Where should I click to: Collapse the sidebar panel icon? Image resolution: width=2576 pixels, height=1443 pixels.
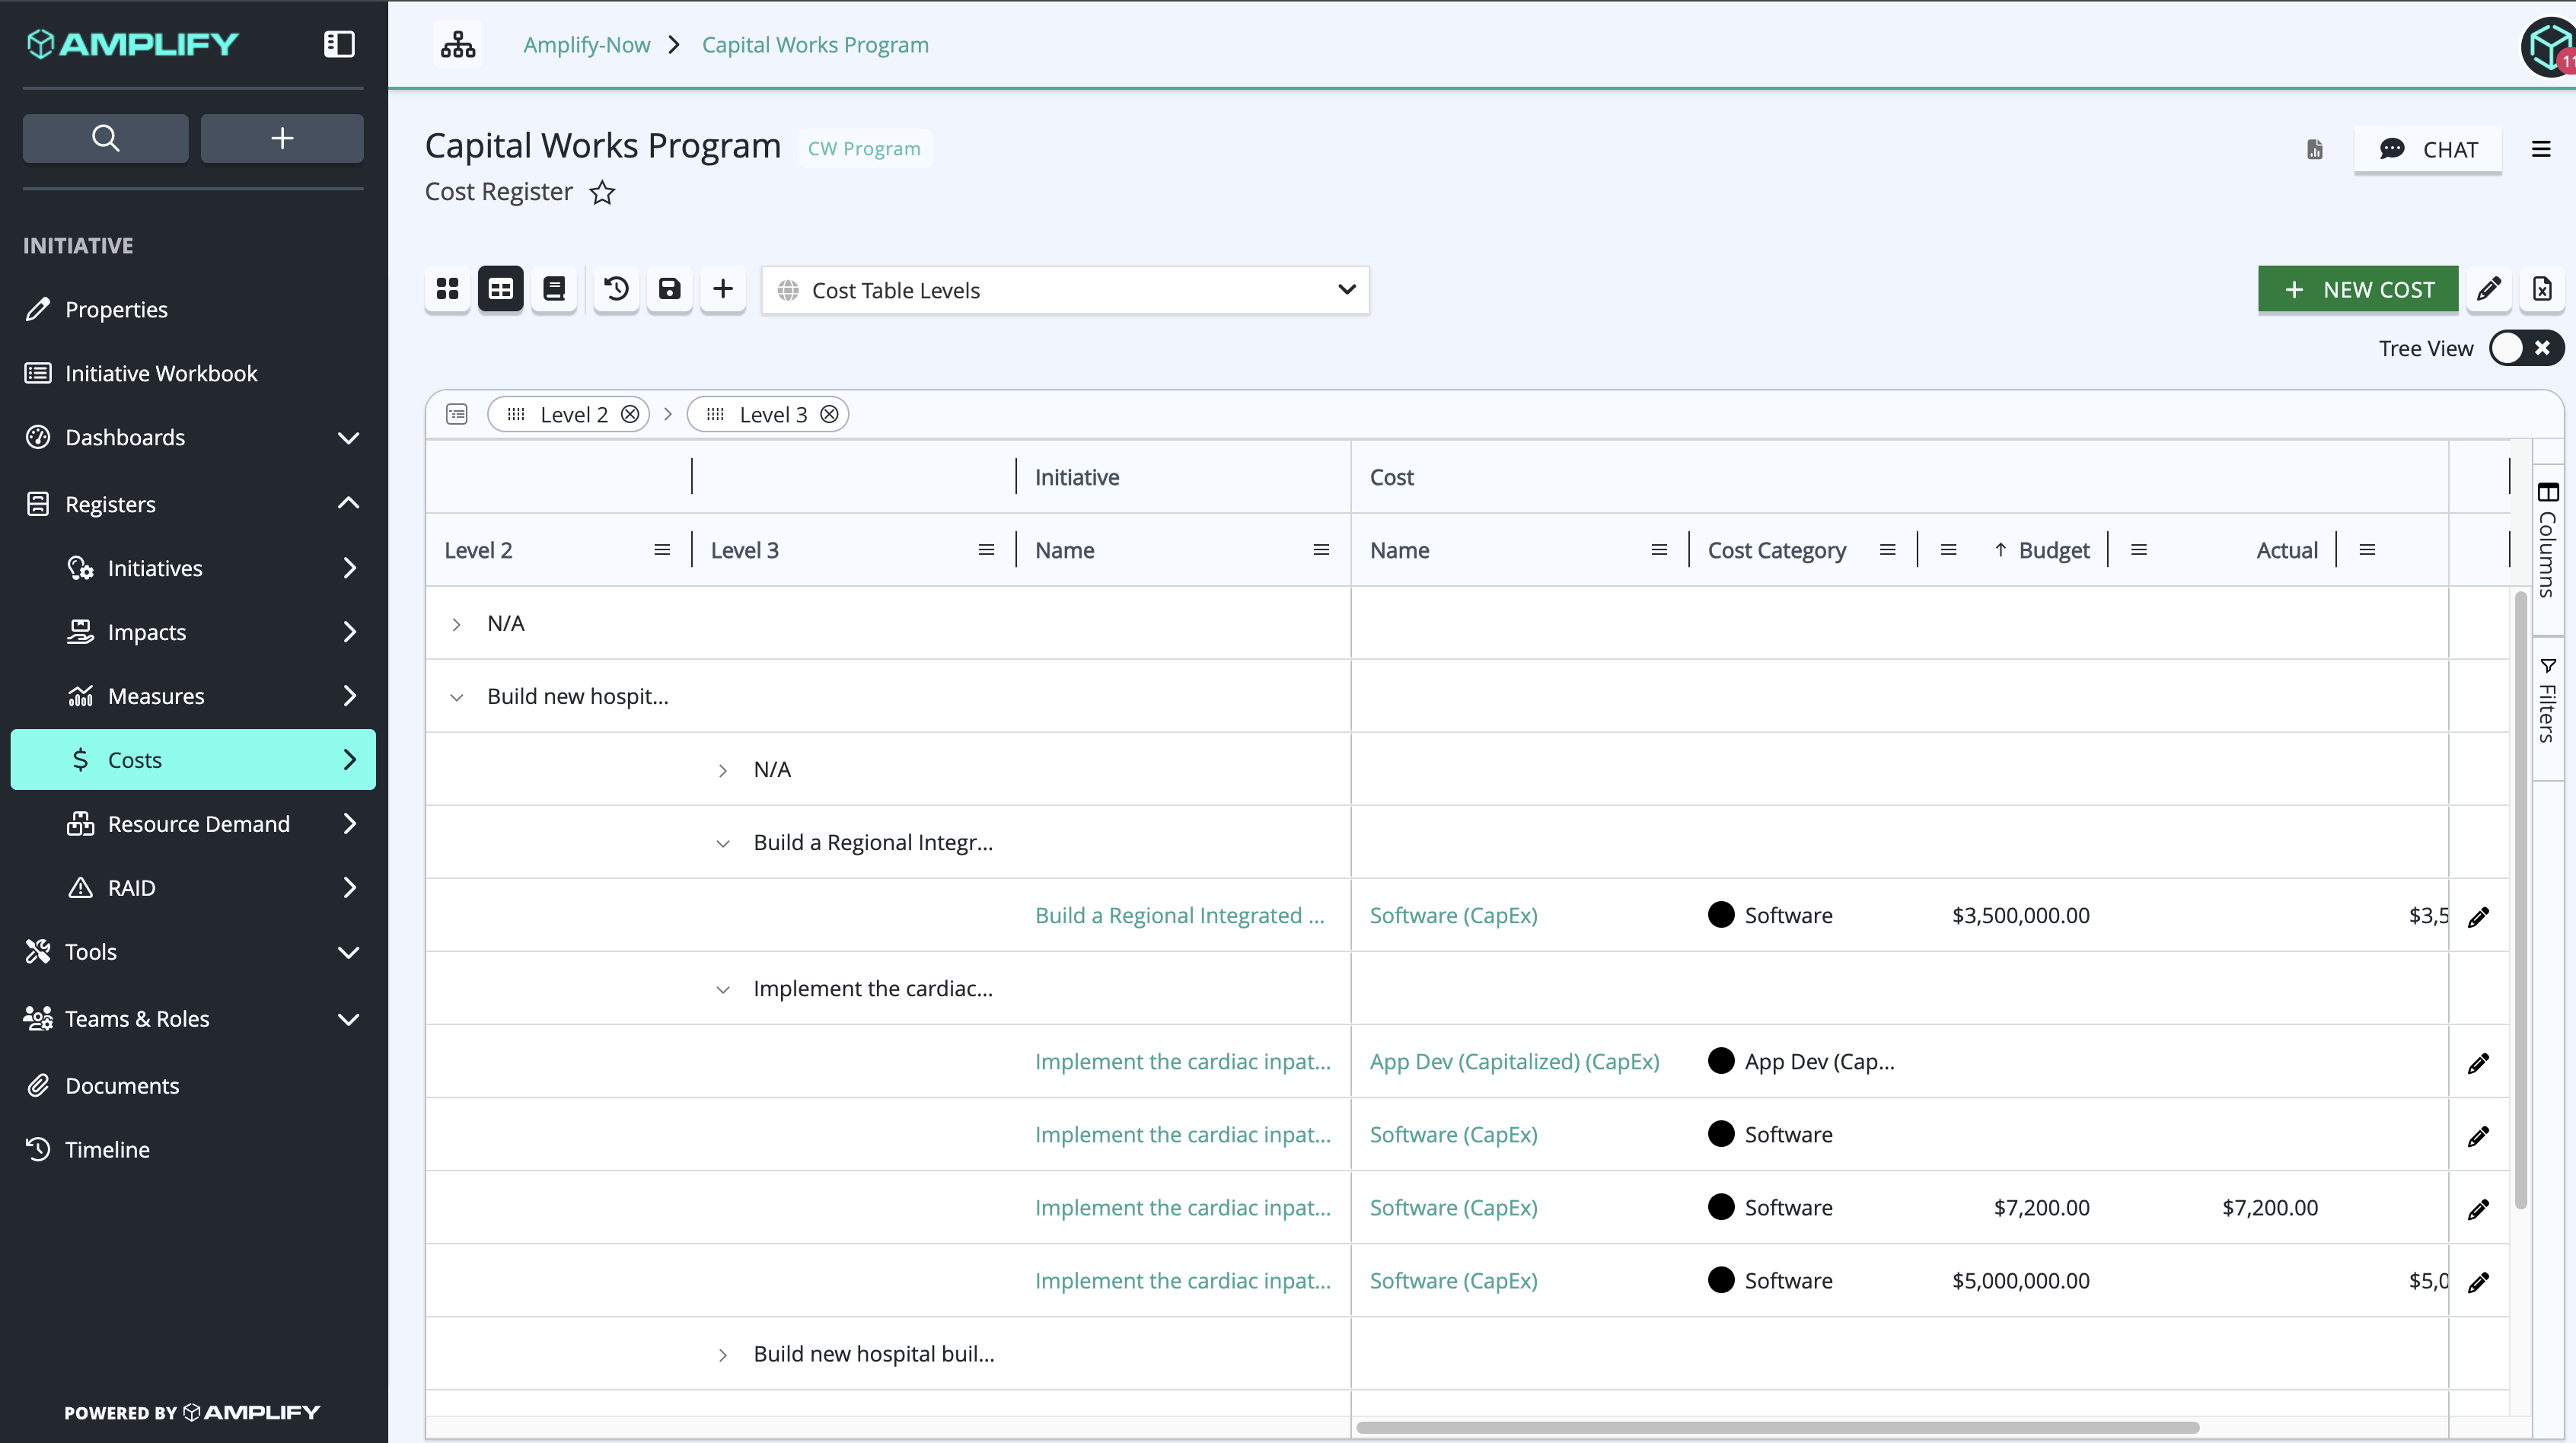point(339,44)
